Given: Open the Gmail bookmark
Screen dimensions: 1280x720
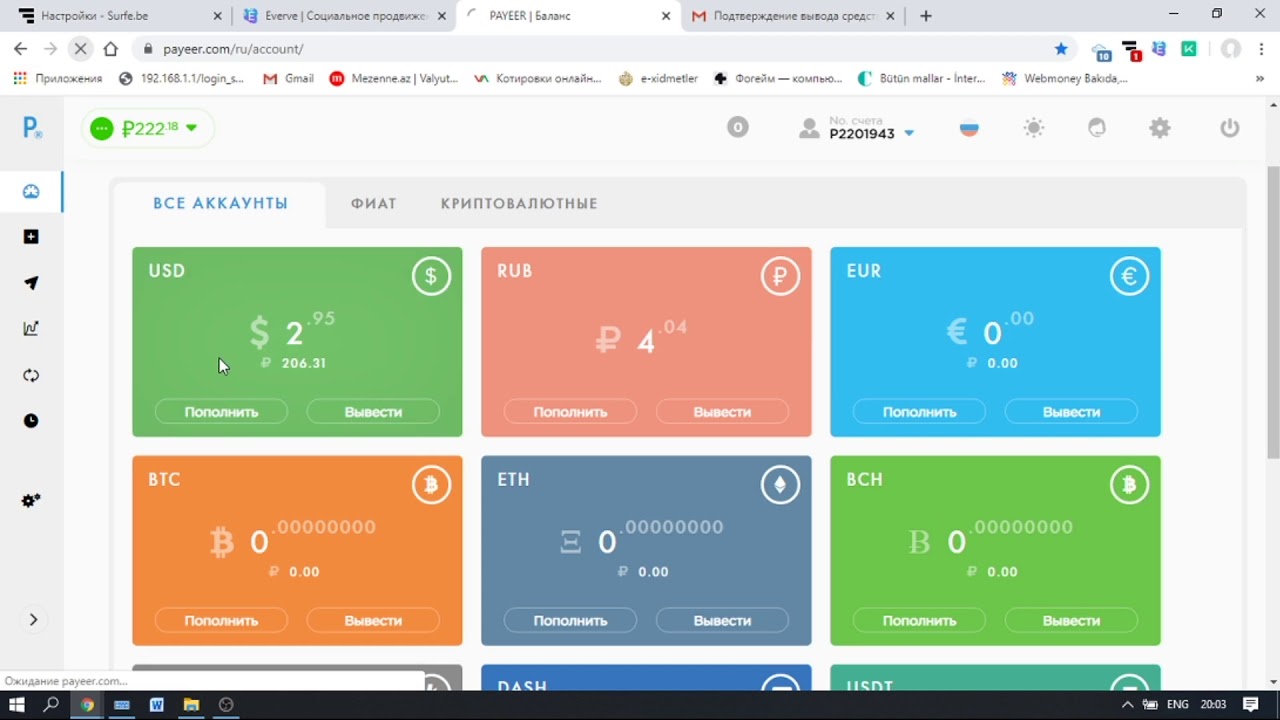Looking at the screenshot, I should coord(288,78).
